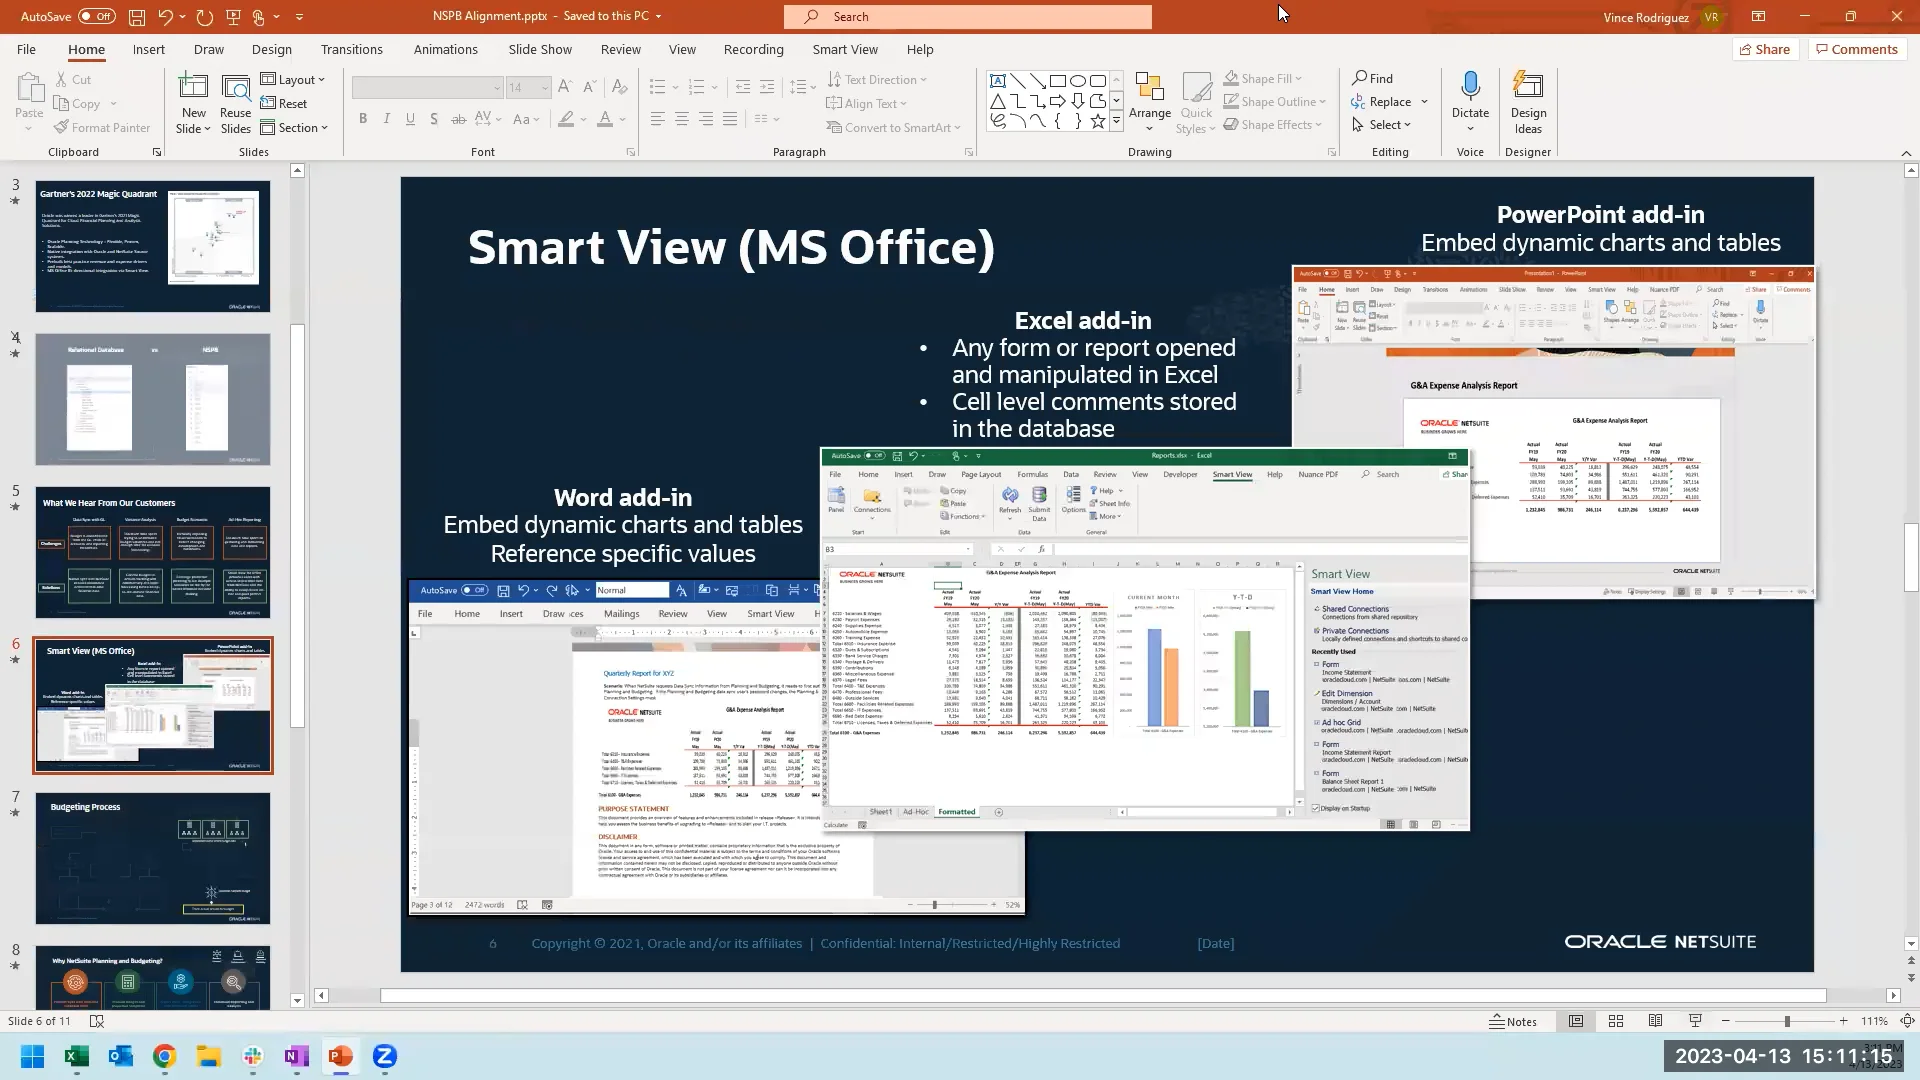Click the Share button
The width and height of the screenshot is (1920, 1080).
coord(1765,49)
